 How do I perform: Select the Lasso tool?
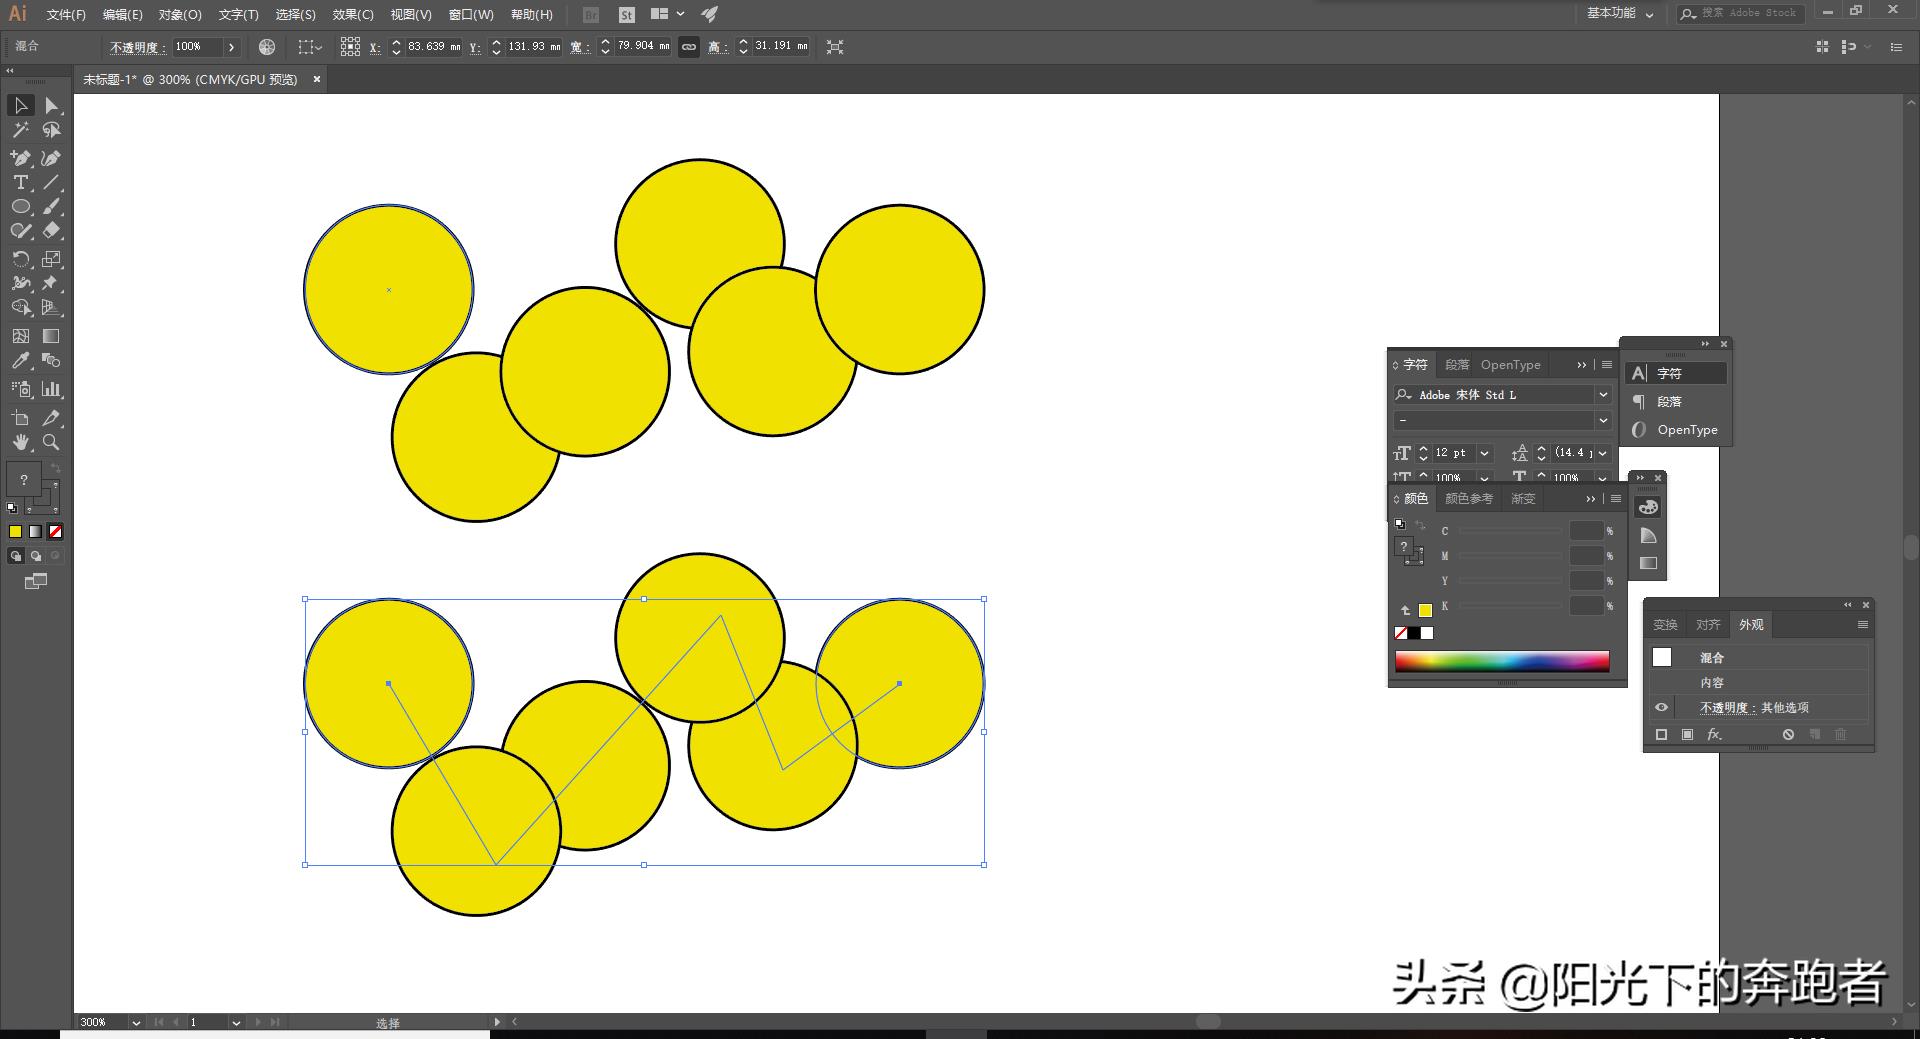pyautogui.click(x=51, y=130)
